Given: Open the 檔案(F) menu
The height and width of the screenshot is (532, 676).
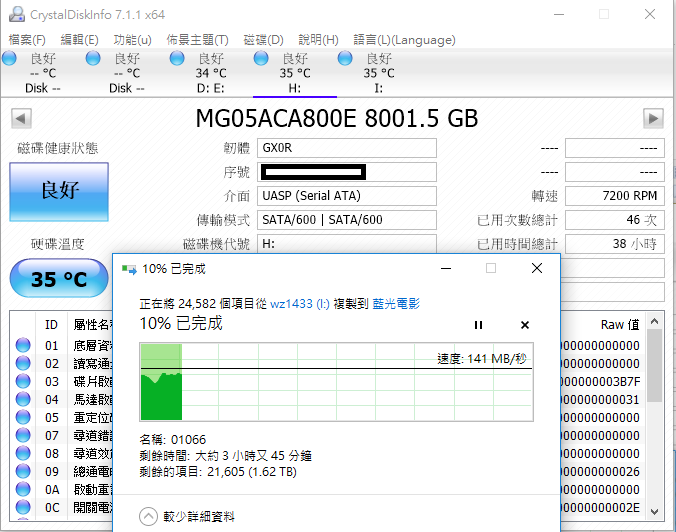Looking at the screenshot, I should coord(27,40).
